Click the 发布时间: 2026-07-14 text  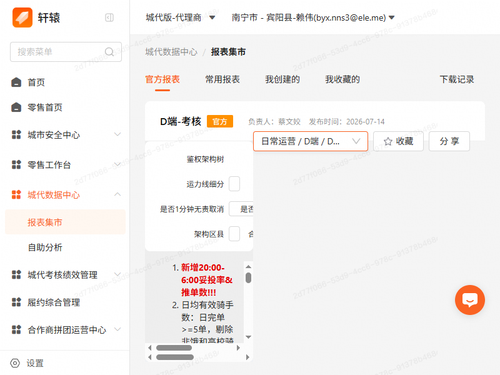tap(346, 122)
